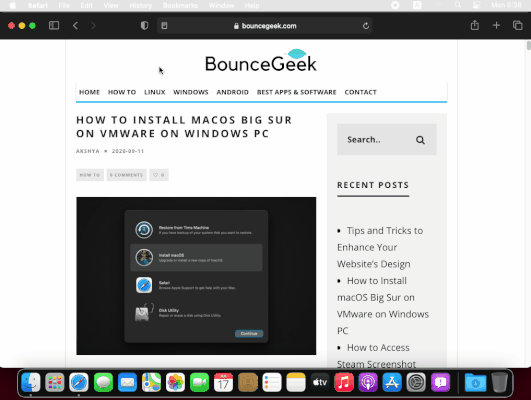Open Maps from the Dock
This screenshot has height=400, width=531.
(x=151, y=382)
